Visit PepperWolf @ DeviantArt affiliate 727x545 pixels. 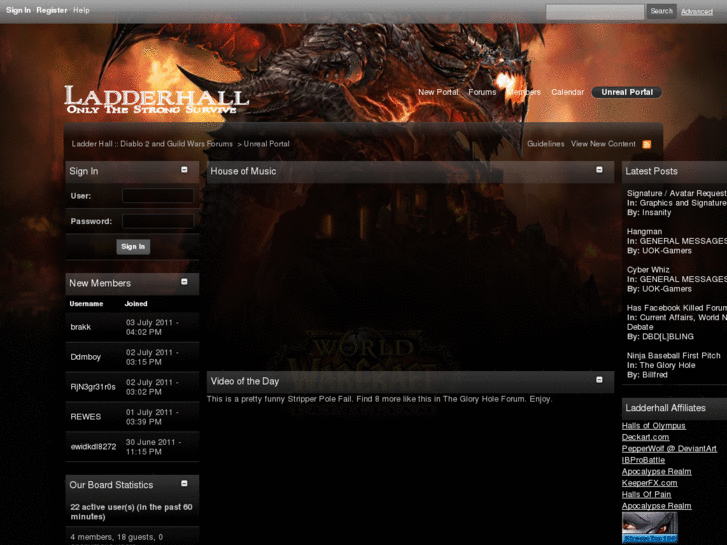point(669,449)
